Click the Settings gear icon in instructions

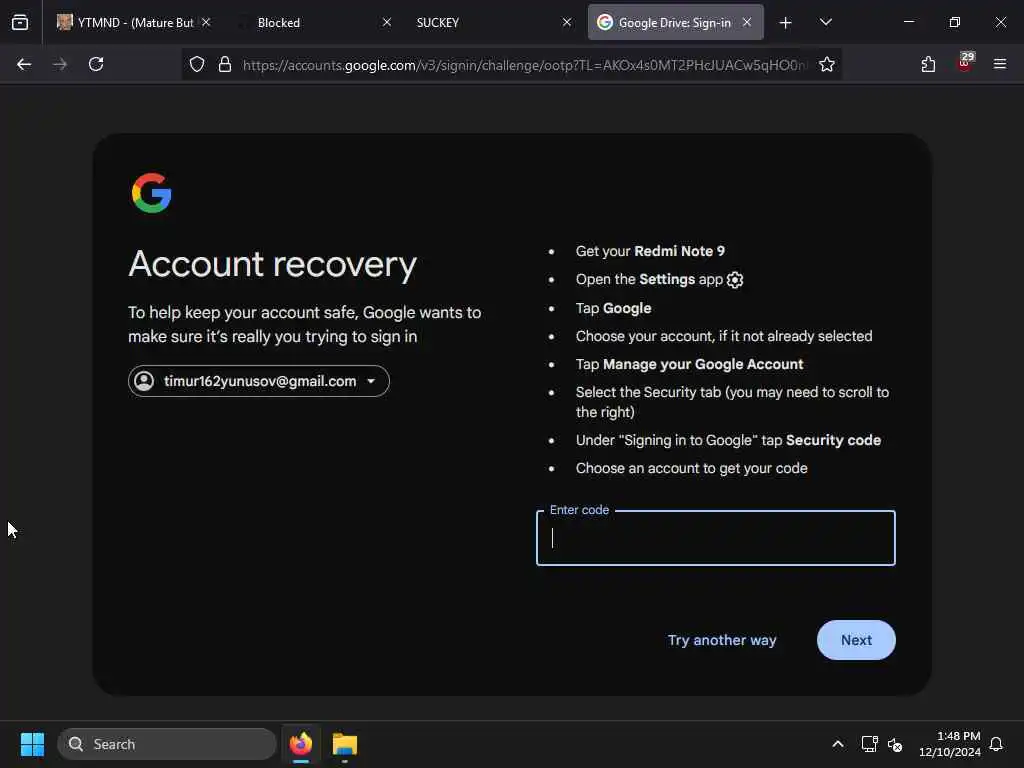(735, 280)
